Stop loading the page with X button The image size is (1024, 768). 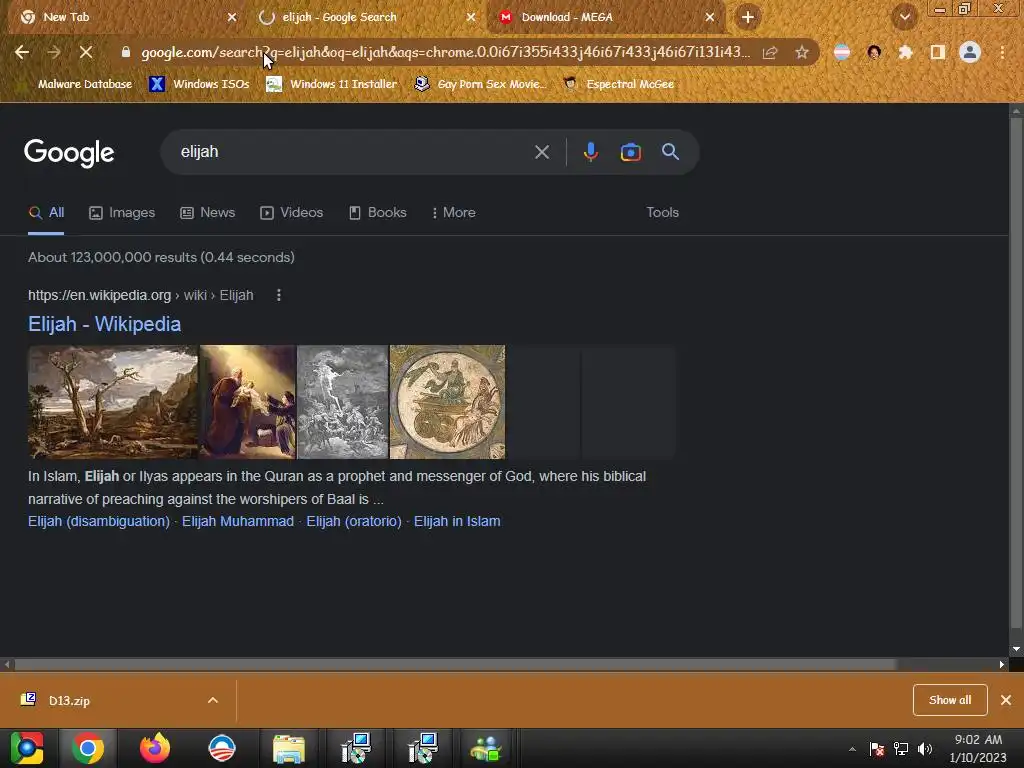click(x=86, y=52)
